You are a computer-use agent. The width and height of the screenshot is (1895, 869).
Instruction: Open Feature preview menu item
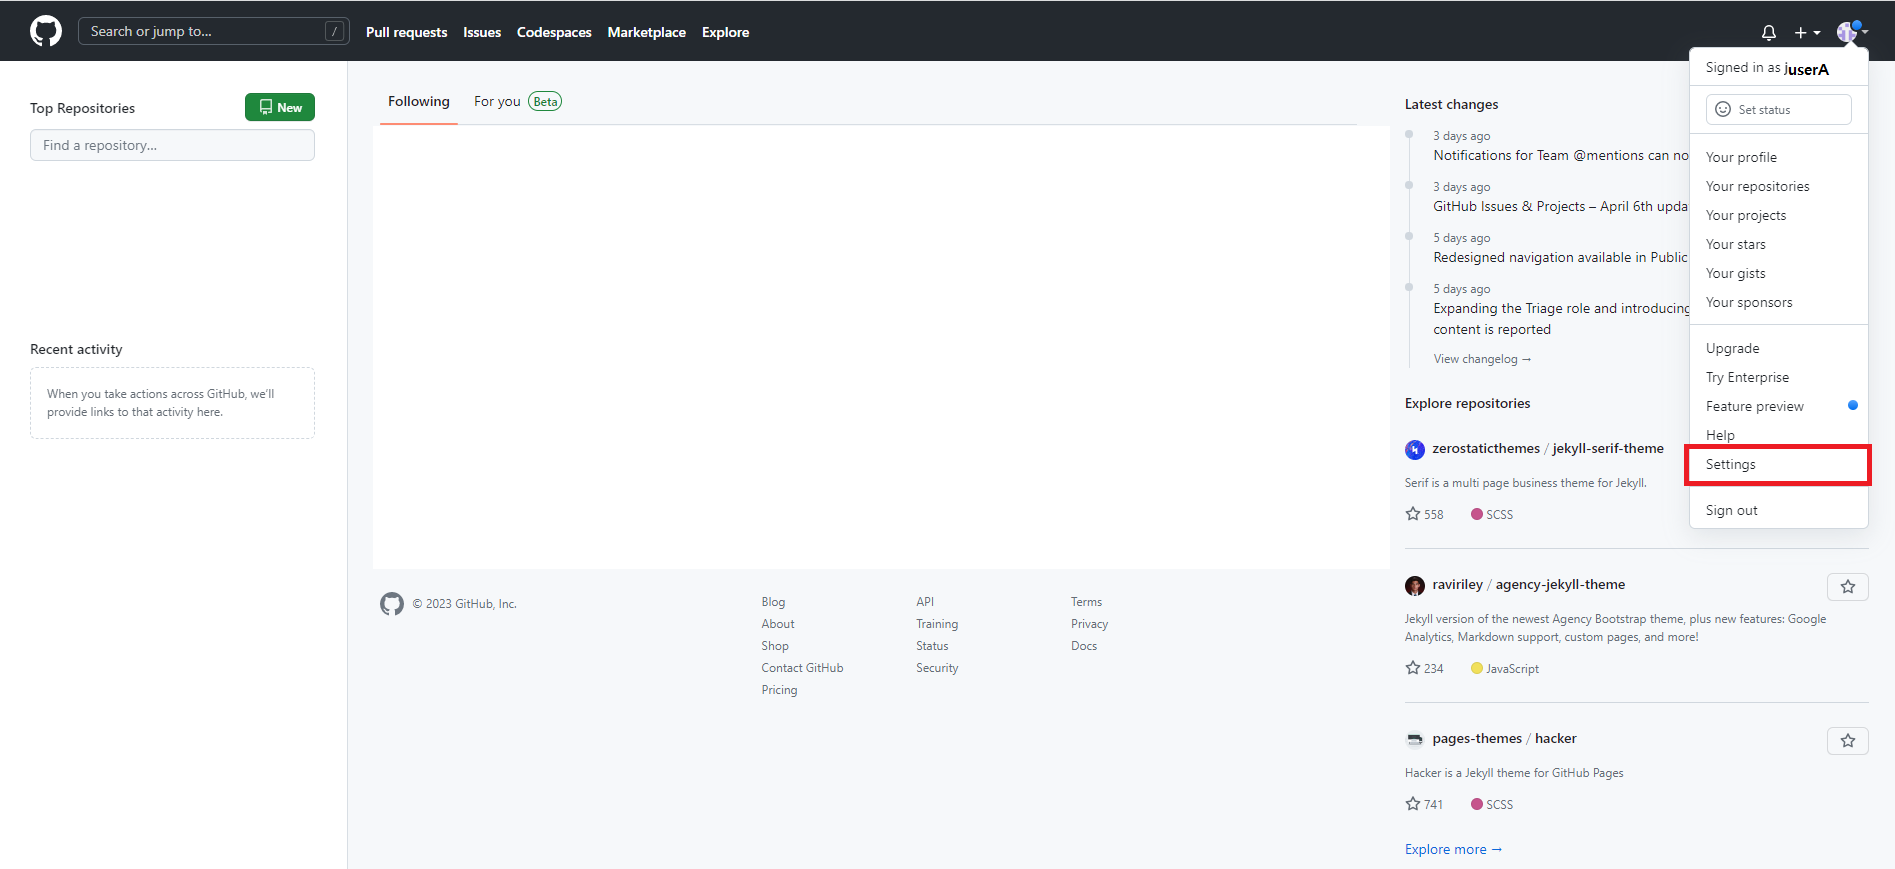1778,406
